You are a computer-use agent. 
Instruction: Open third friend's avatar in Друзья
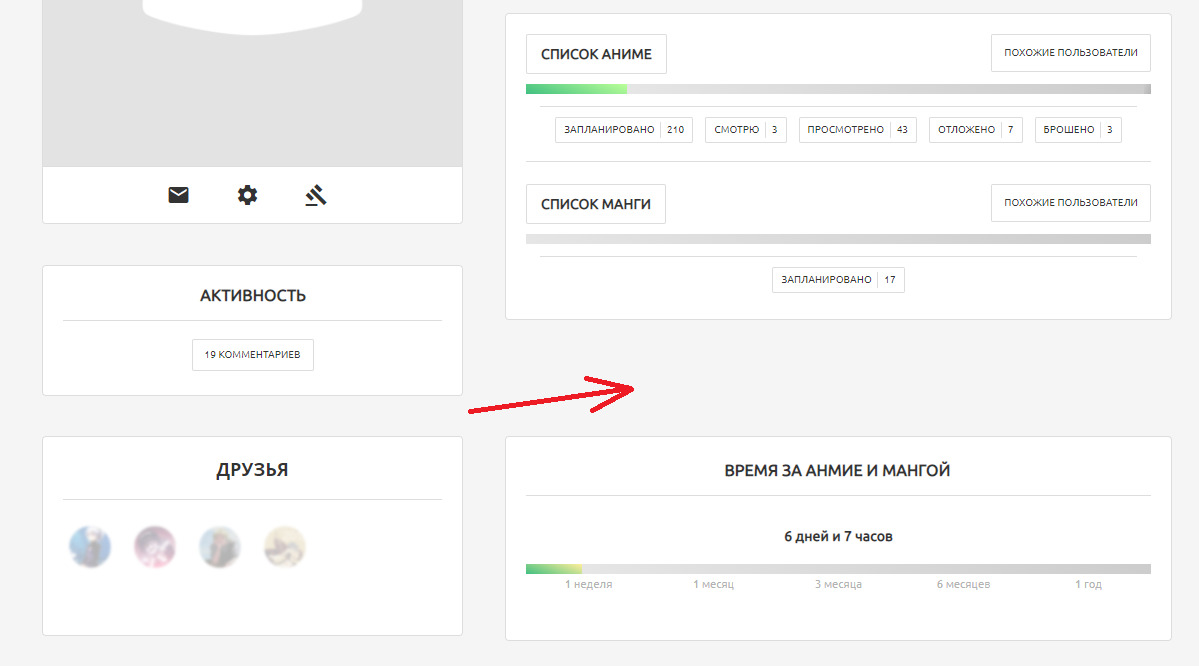(220, 547)
